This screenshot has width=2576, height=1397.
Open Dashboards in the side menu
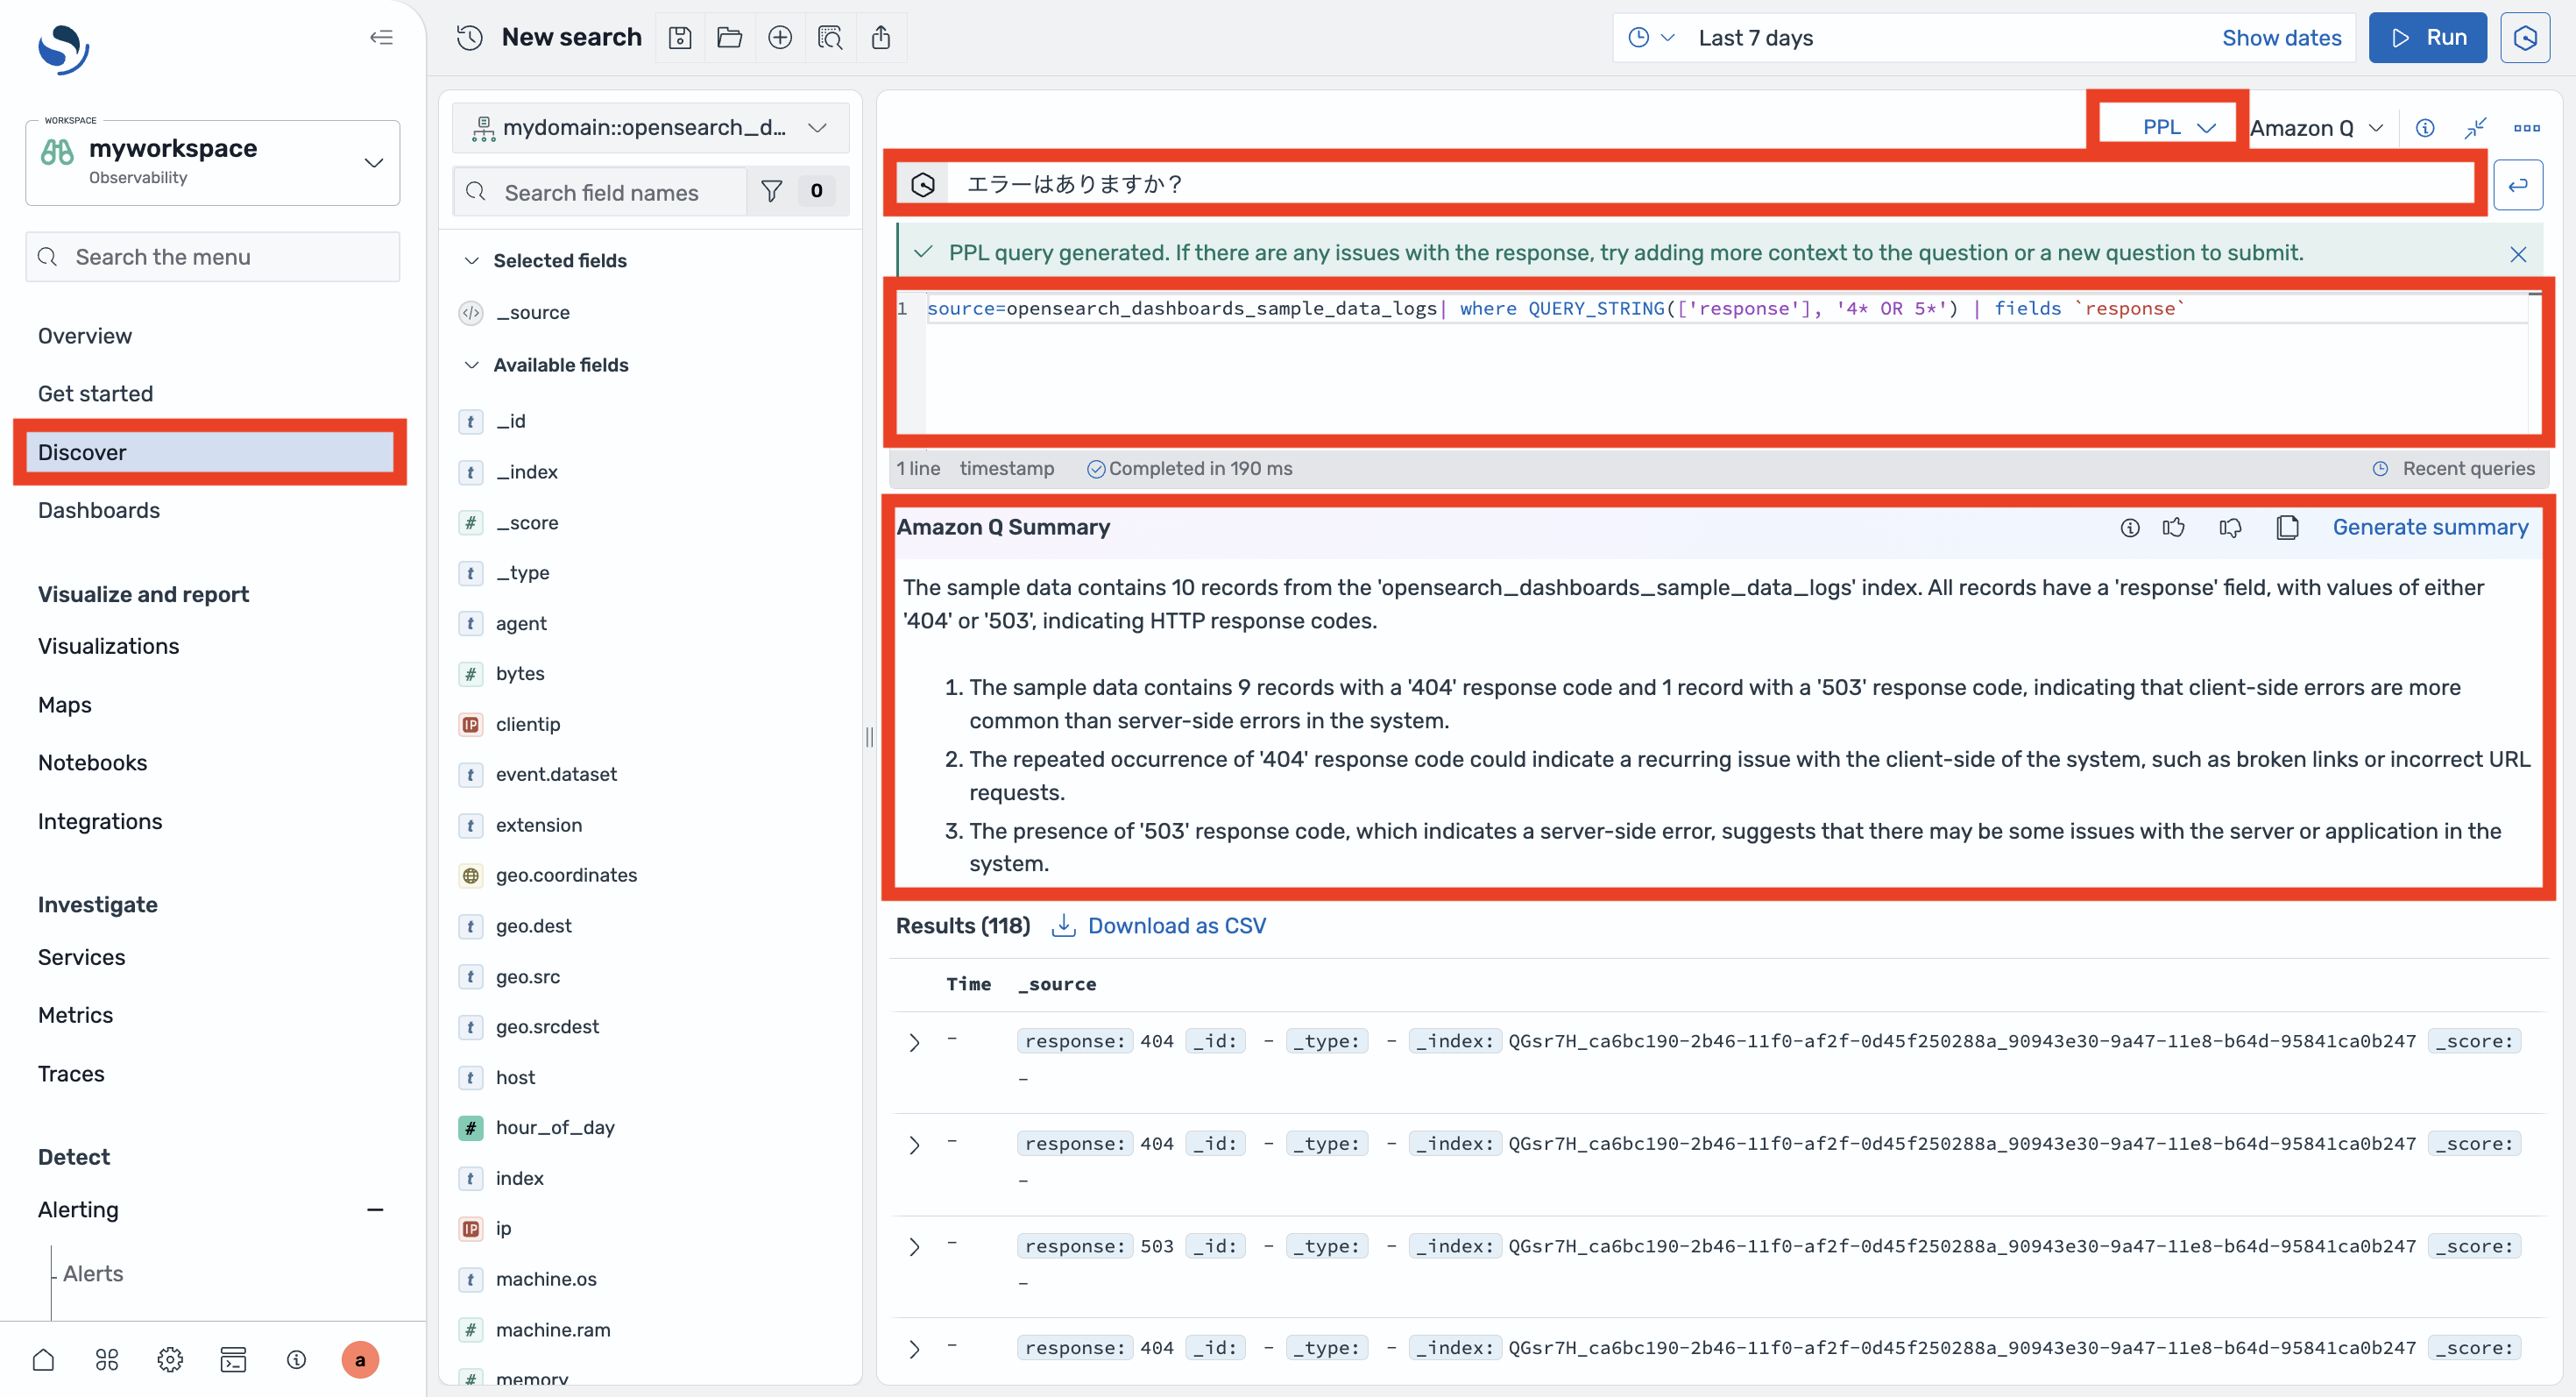(98, 510)
